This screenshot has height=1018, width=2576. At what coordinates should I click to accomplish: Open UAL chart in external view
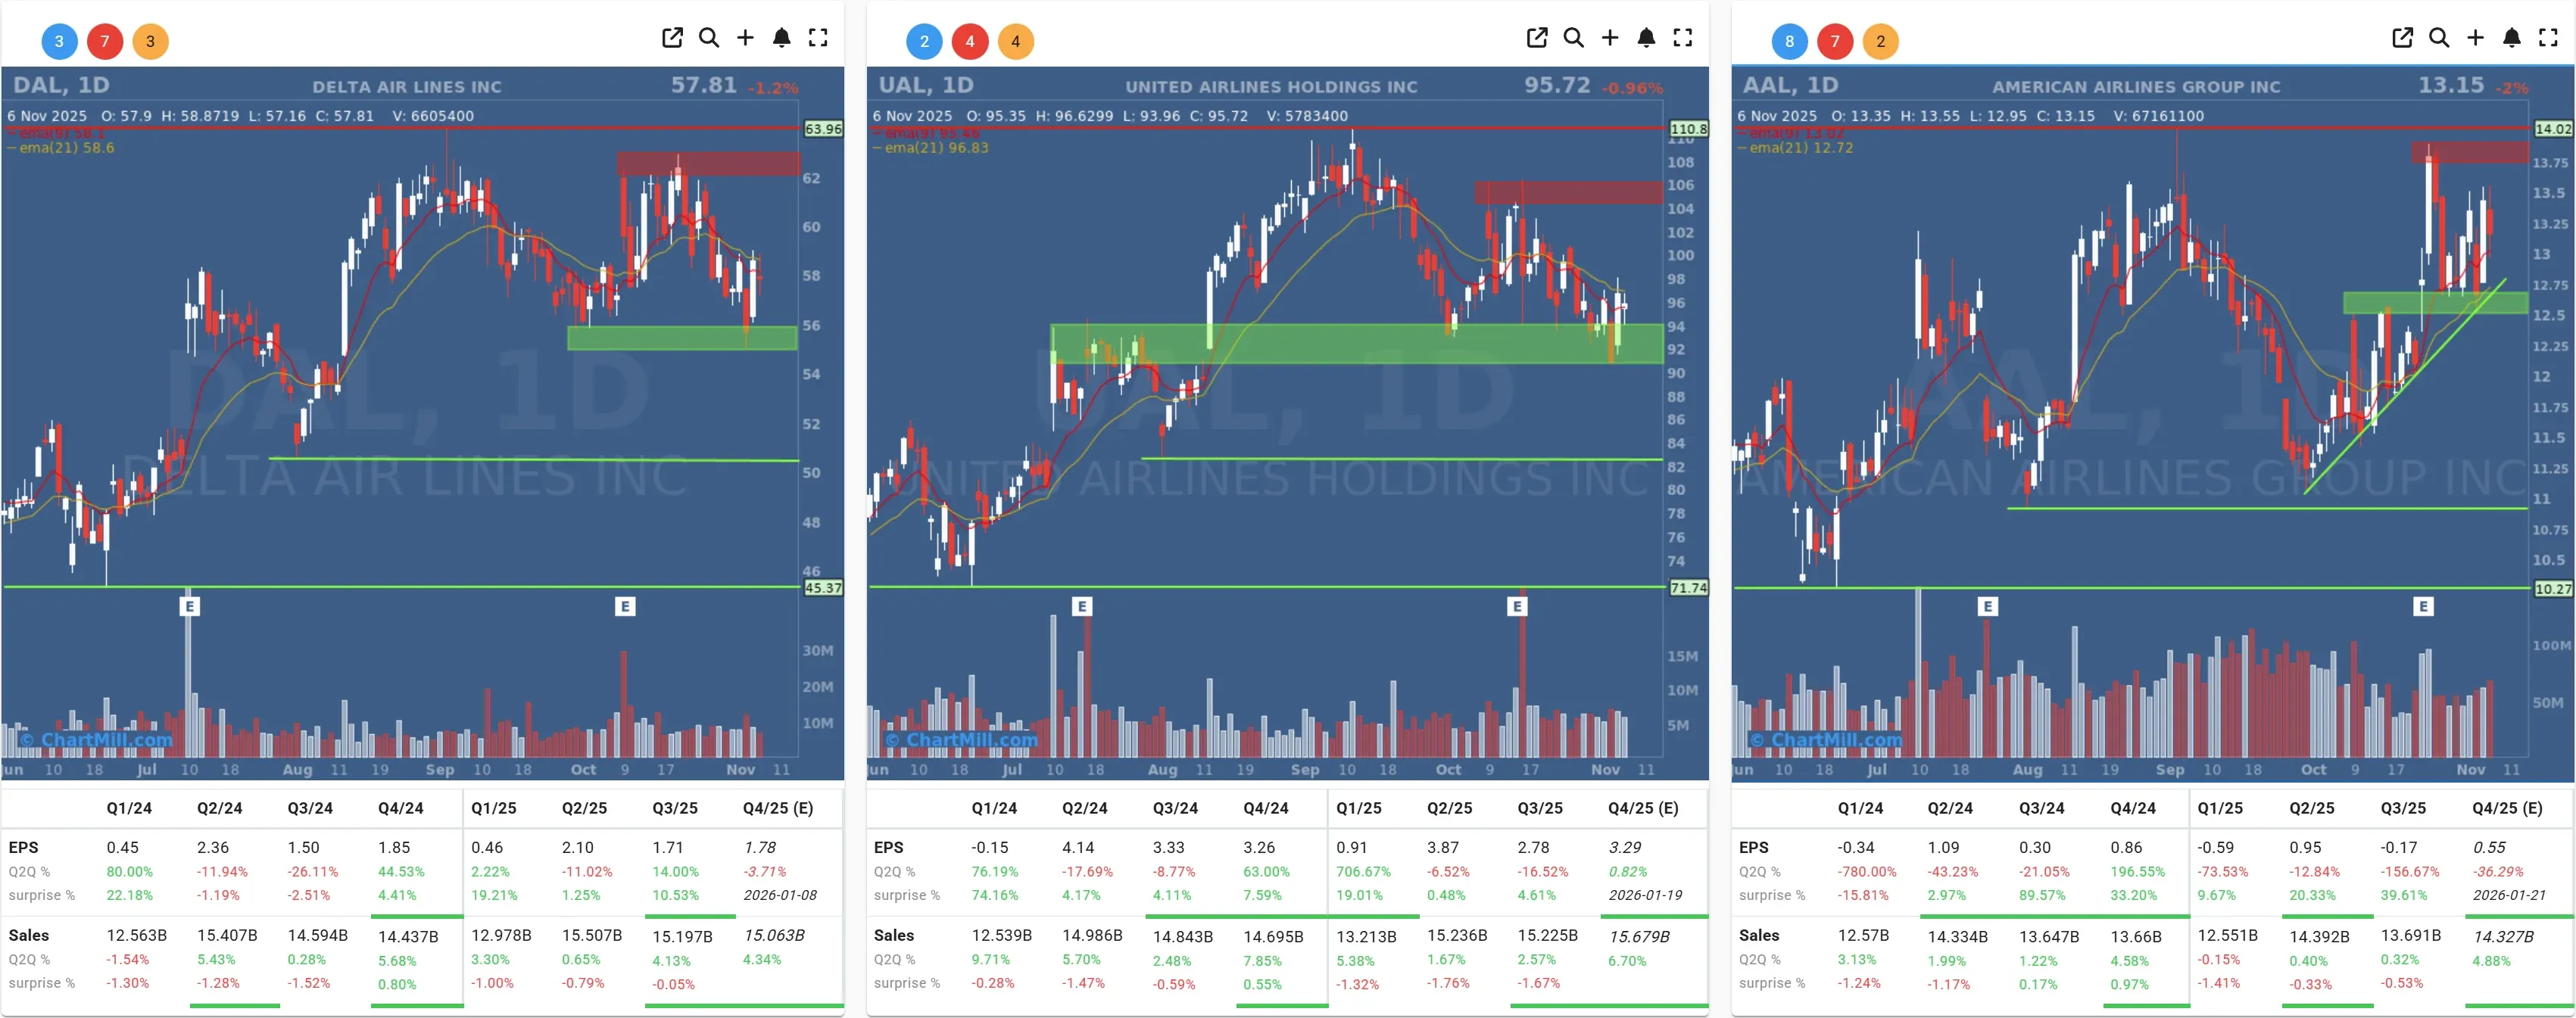tap(1537, 37)
